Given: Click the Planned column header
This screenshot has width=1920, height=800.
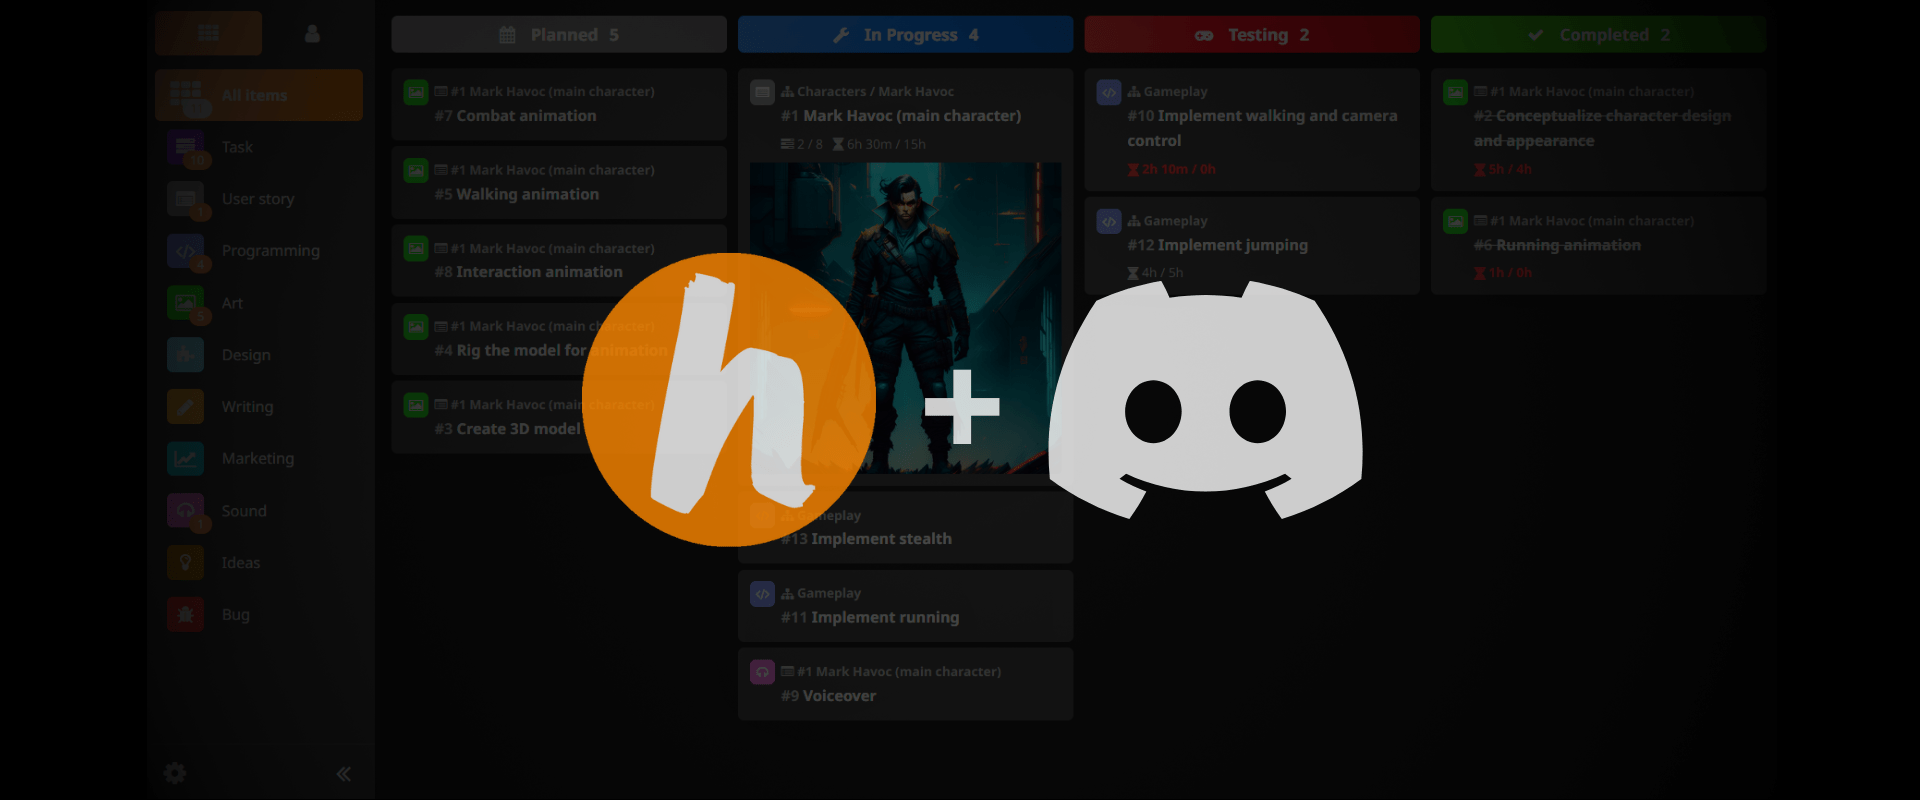Looking at the screenshot, I should [x=558, y=35].
